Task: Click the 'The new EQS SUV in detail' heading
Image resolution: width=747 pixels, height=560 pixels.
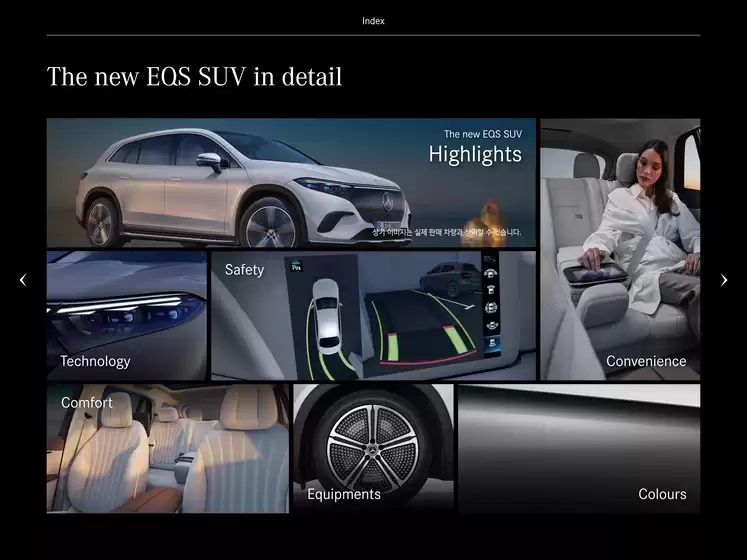Action: [194, 77]
